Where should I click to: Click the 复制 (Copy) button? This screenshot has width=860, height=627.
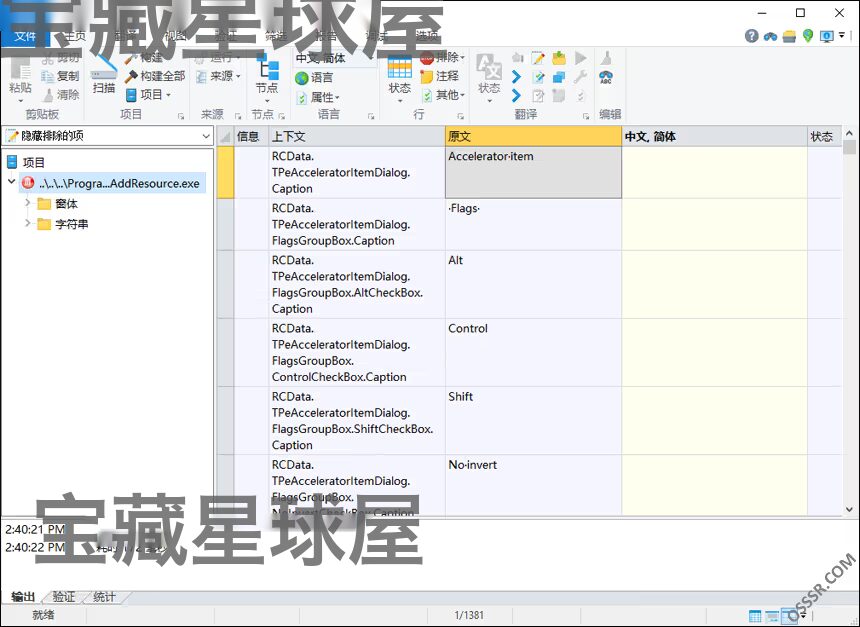pos(60,76)
